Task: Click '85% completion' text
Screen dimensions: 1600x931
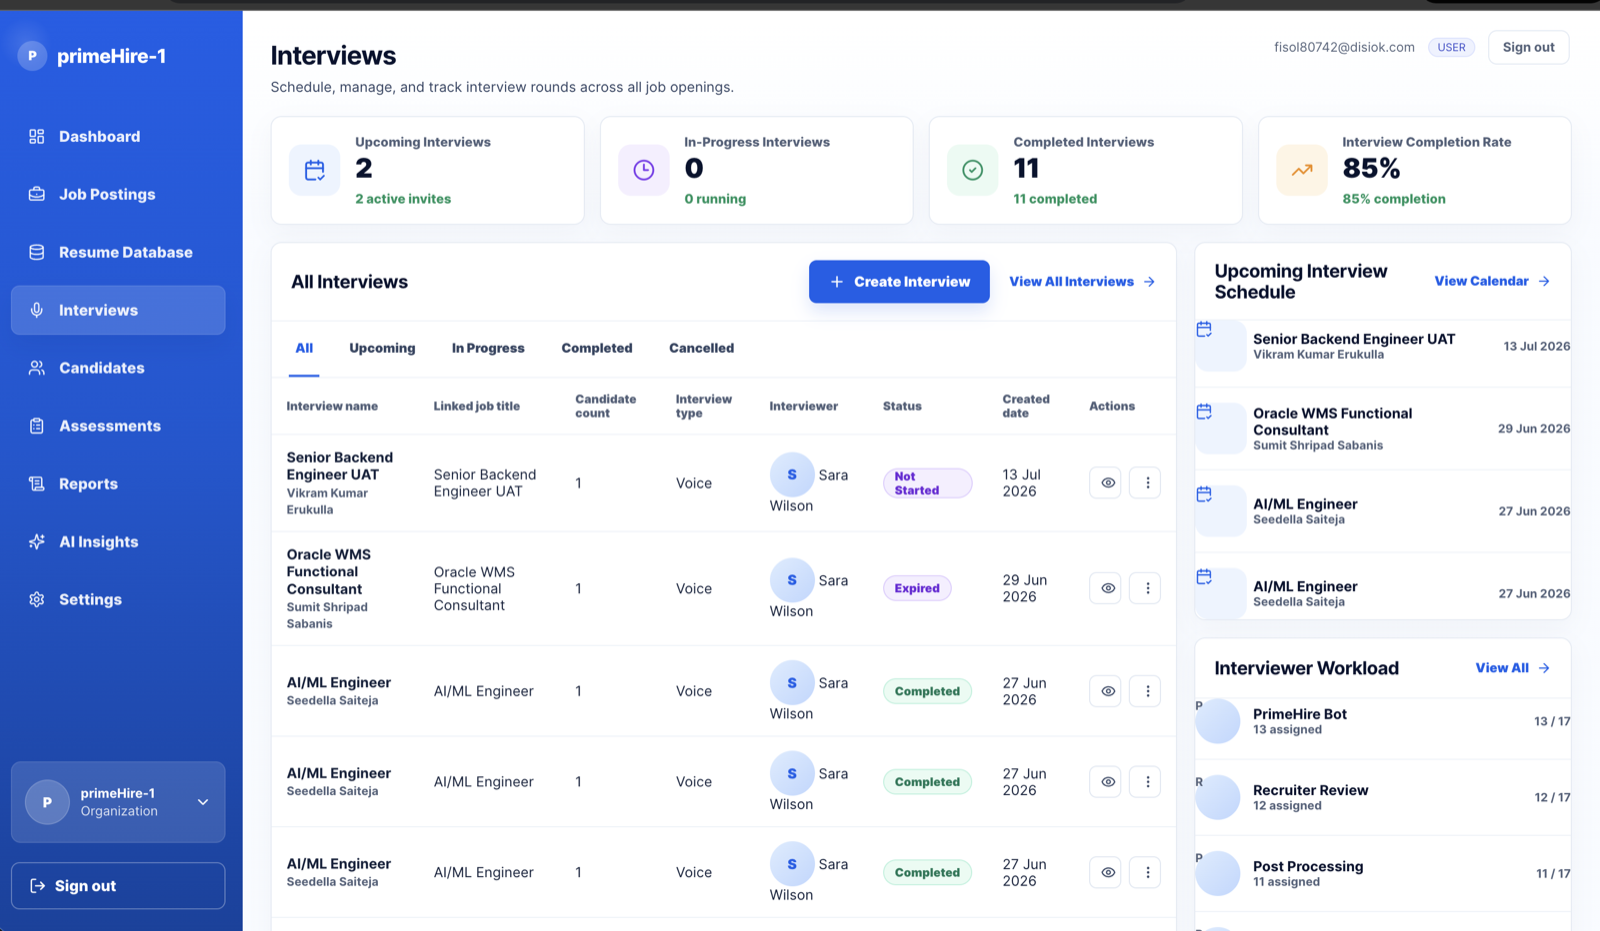Action: [x=1394, y=199]
